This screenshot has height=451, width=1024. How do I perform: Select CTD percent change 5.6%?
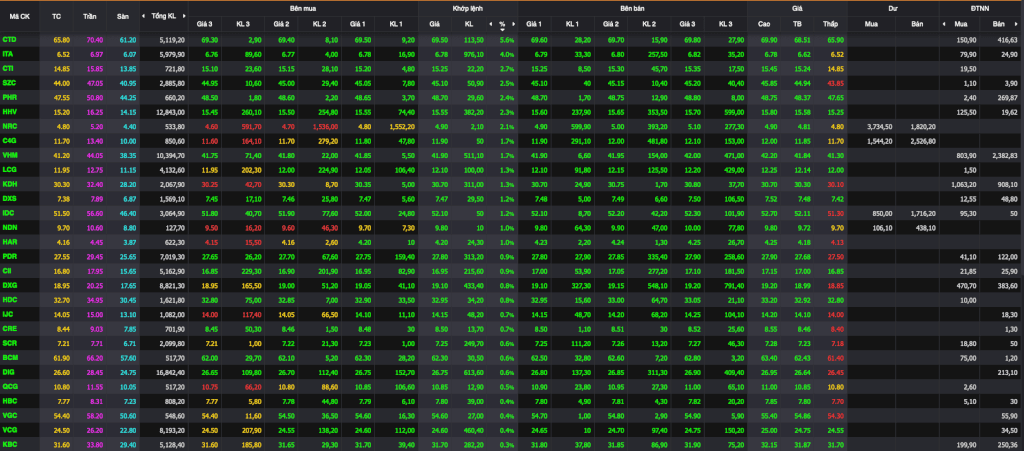tap(507, 40)
